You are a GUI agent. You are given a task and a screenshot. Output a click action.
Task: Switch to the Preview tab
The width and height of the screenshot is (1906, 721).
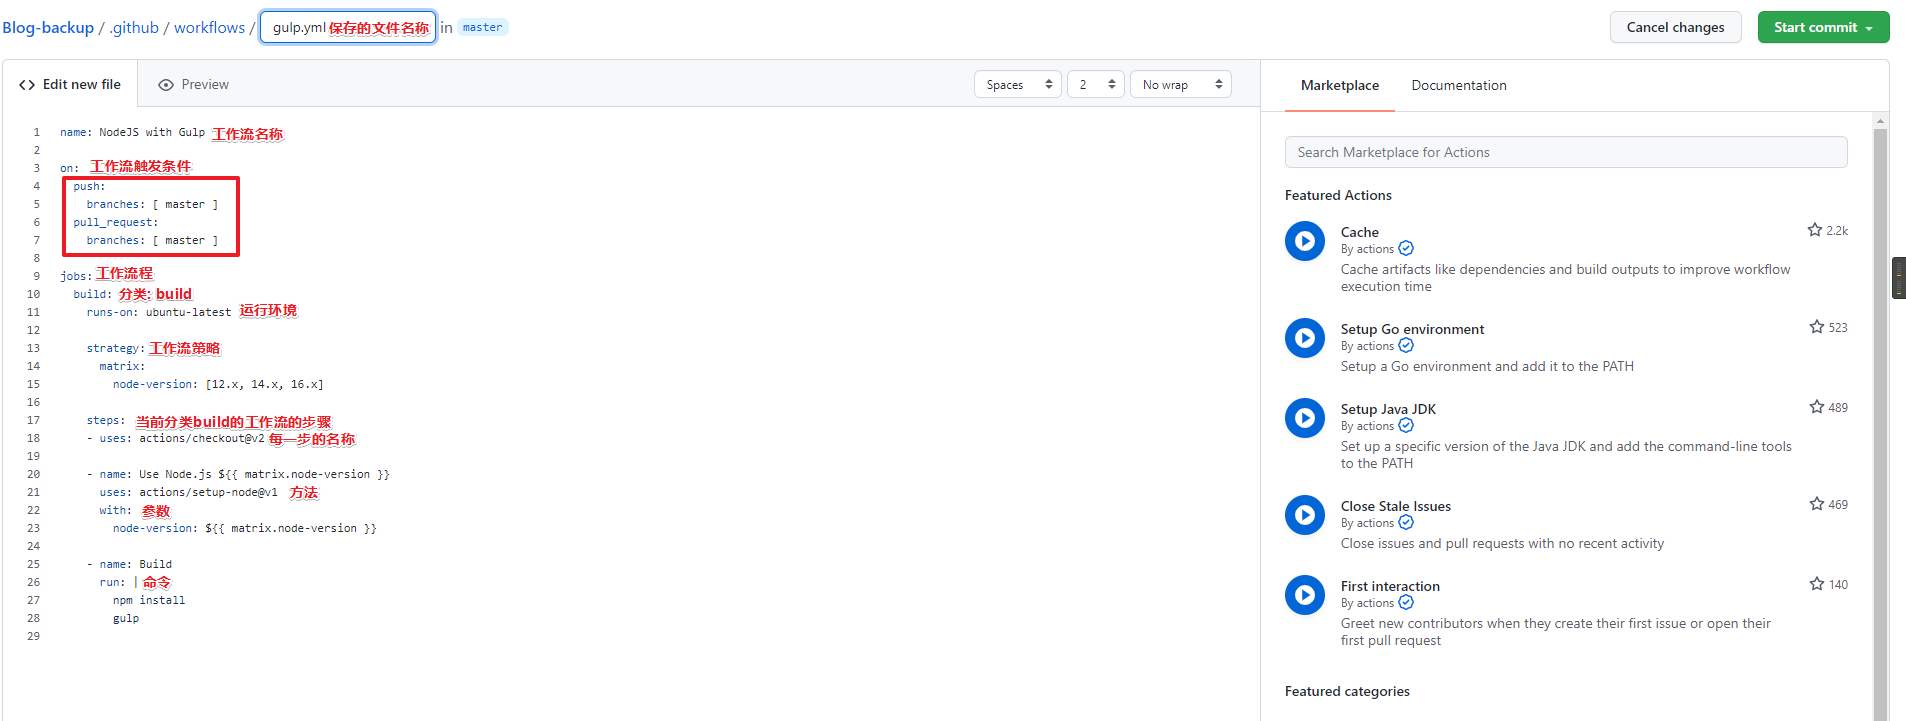[194, 85]
